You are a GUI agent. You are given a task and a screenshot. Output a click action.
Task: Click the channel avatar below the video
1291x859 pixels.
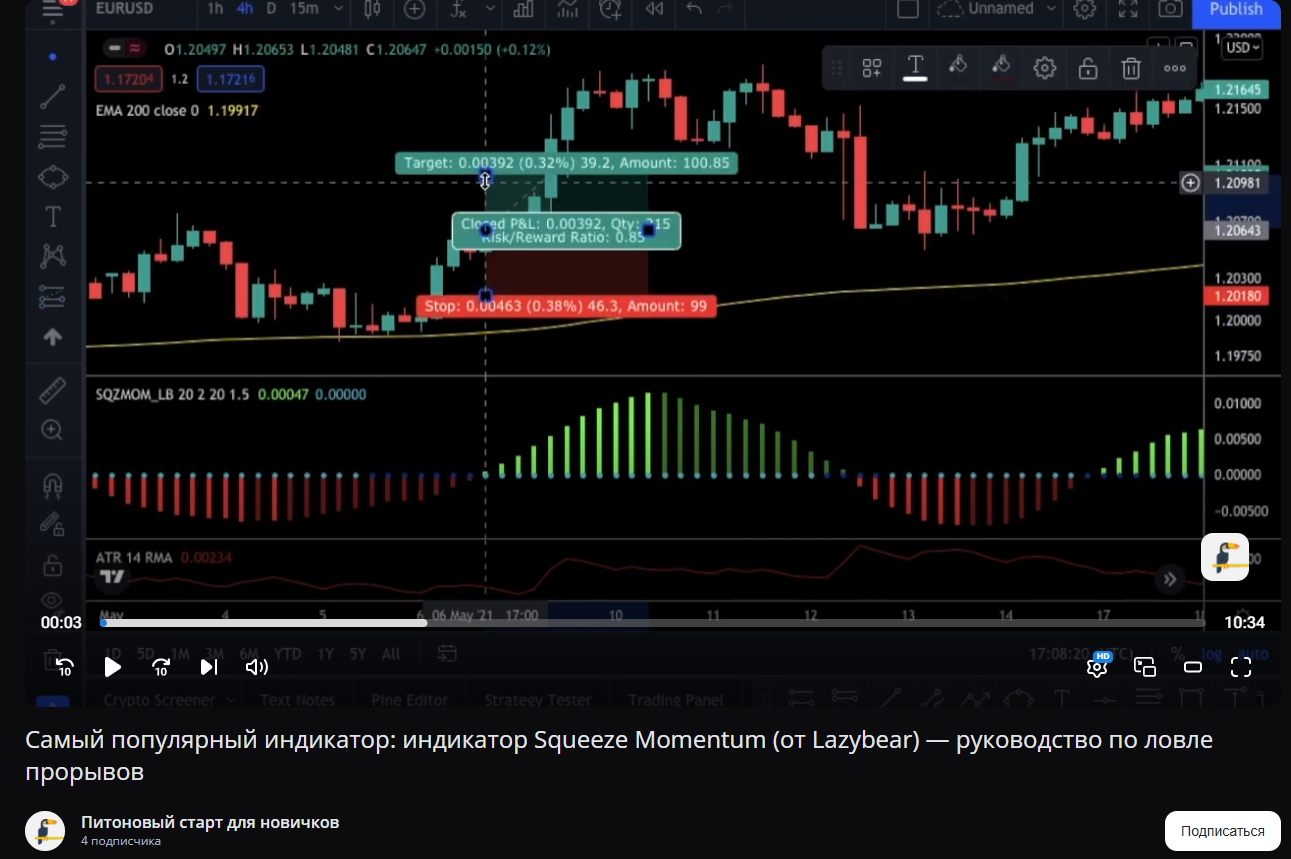[x=45, y=831]
